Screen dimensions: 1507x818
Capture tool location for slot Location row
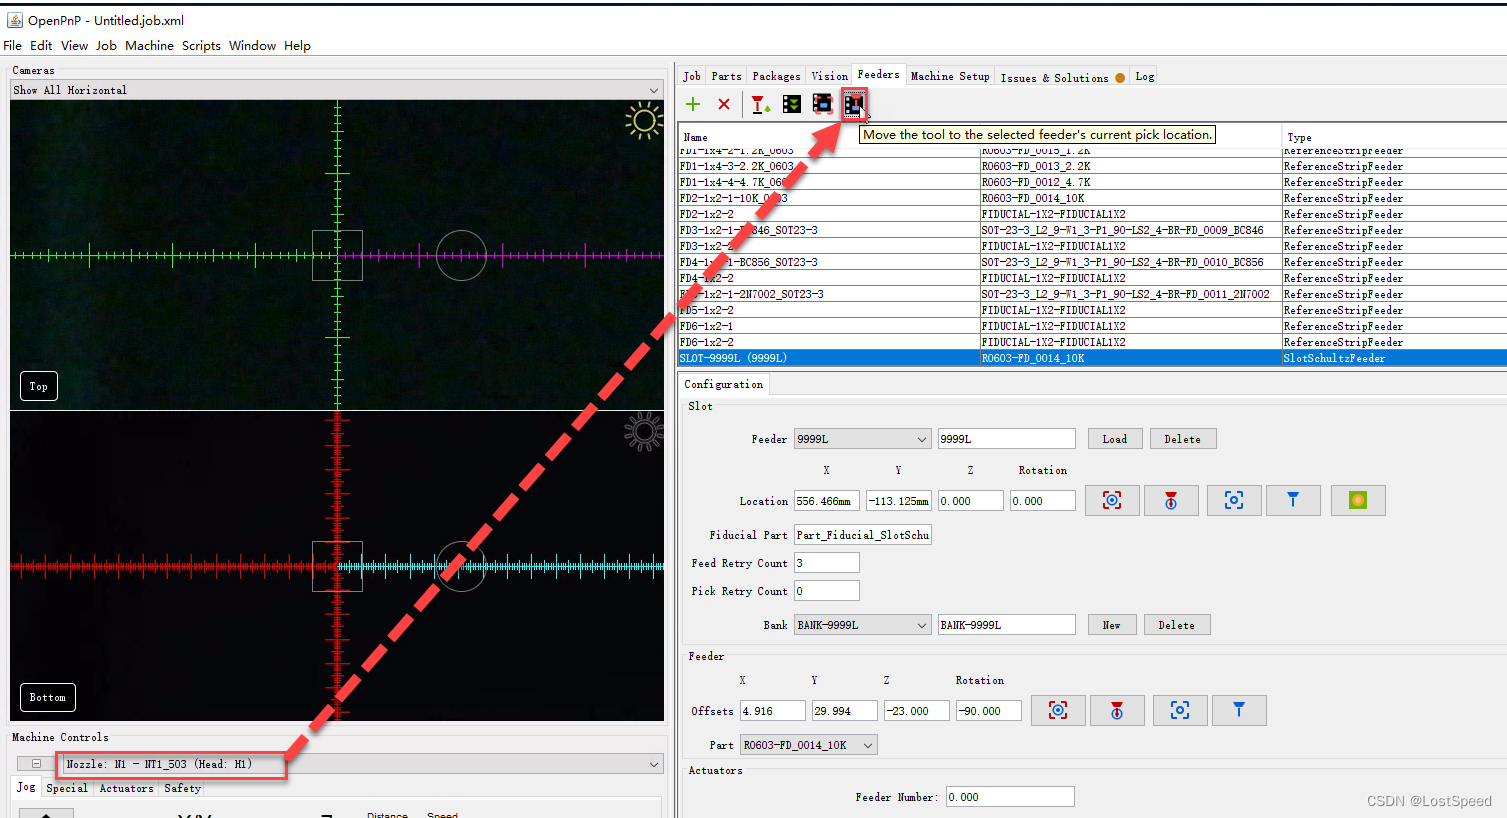[1171, 501]
